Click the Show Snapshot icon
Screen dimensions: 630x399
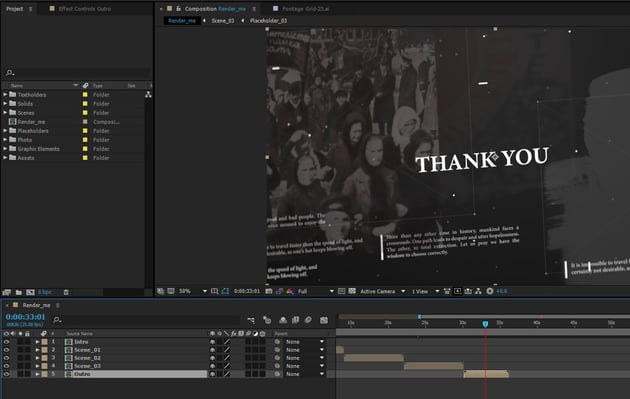[279, 291]
